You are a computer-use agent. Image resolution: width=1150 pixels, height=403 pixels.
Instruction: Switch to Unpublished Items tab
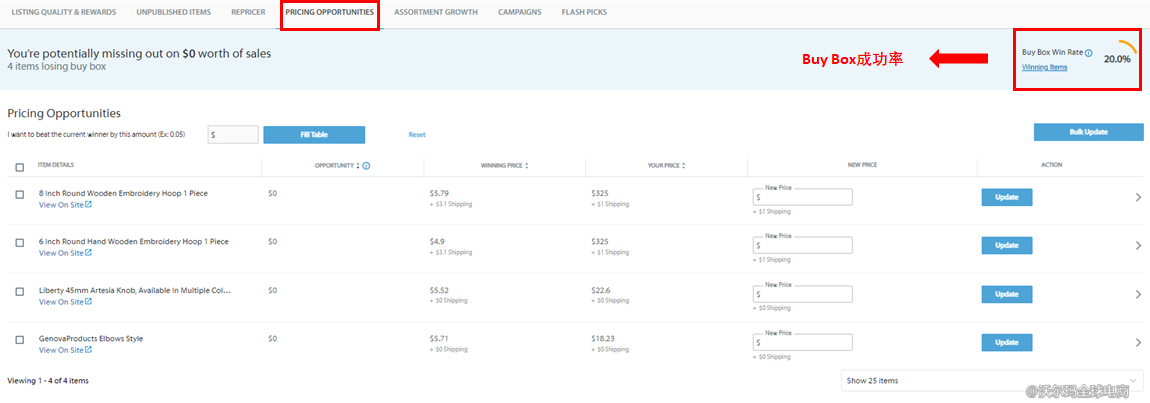pos(174,12)
